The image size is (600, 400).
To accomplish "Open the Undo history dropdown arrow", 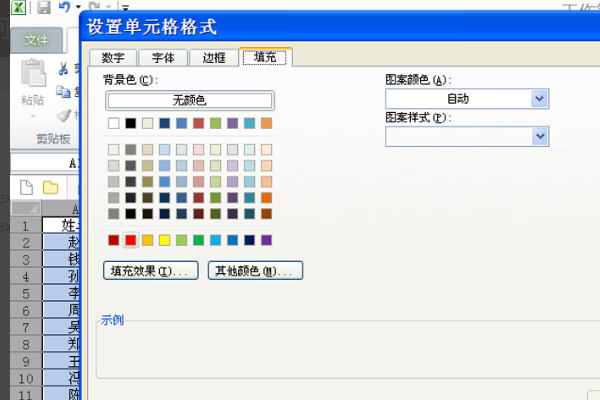I will coord(77,8).
